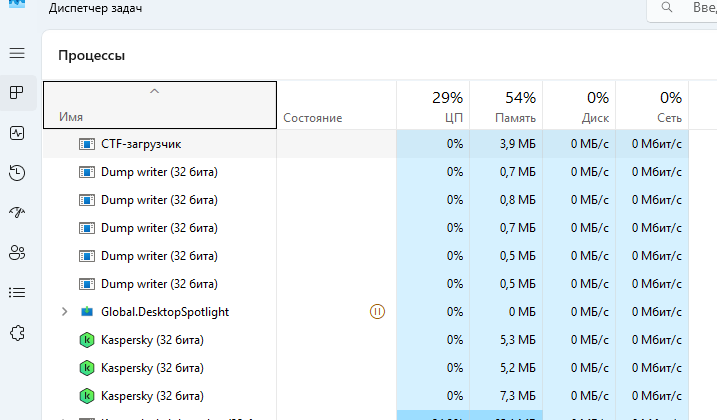Click the Global.DesktopSpotlight app icon
The width and height of the screenshot is (717, 420).
tap(87, 312)
